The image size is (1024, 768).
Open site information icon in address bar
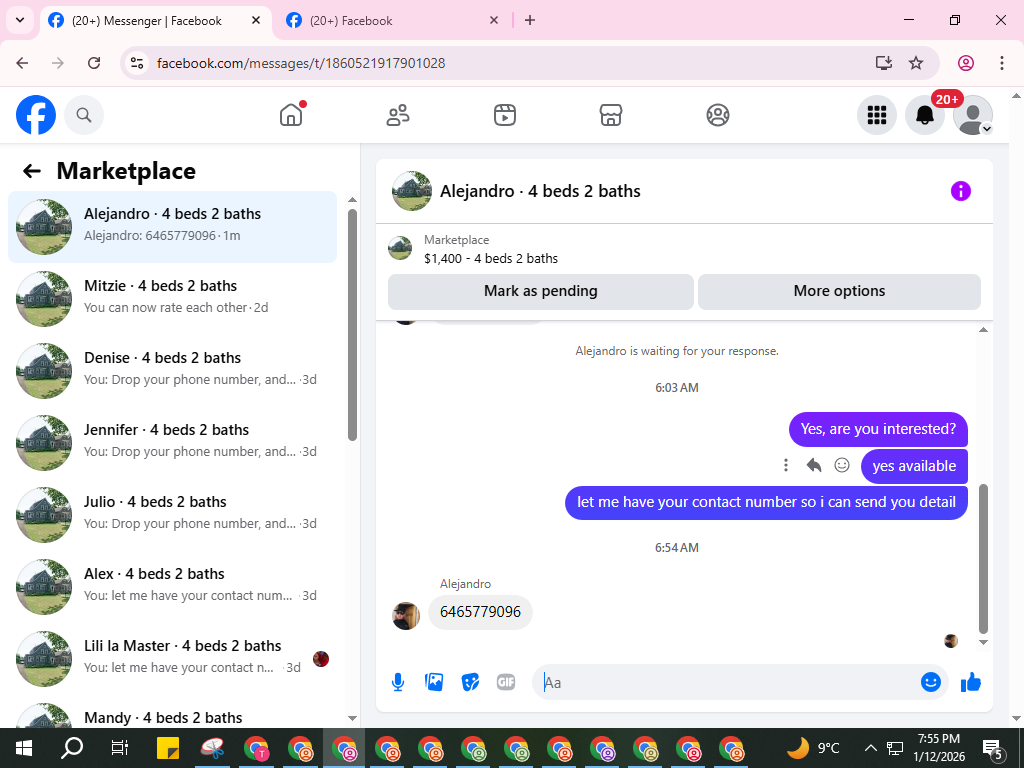pyautogui.click(x=136, y=63)
